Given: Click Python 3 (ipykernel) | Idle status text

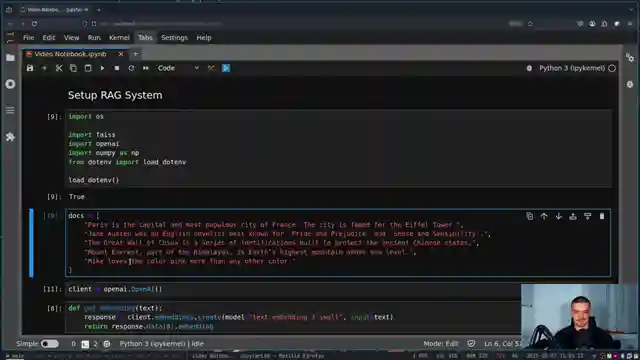Looking at the screenshot, I should point(161,344).
